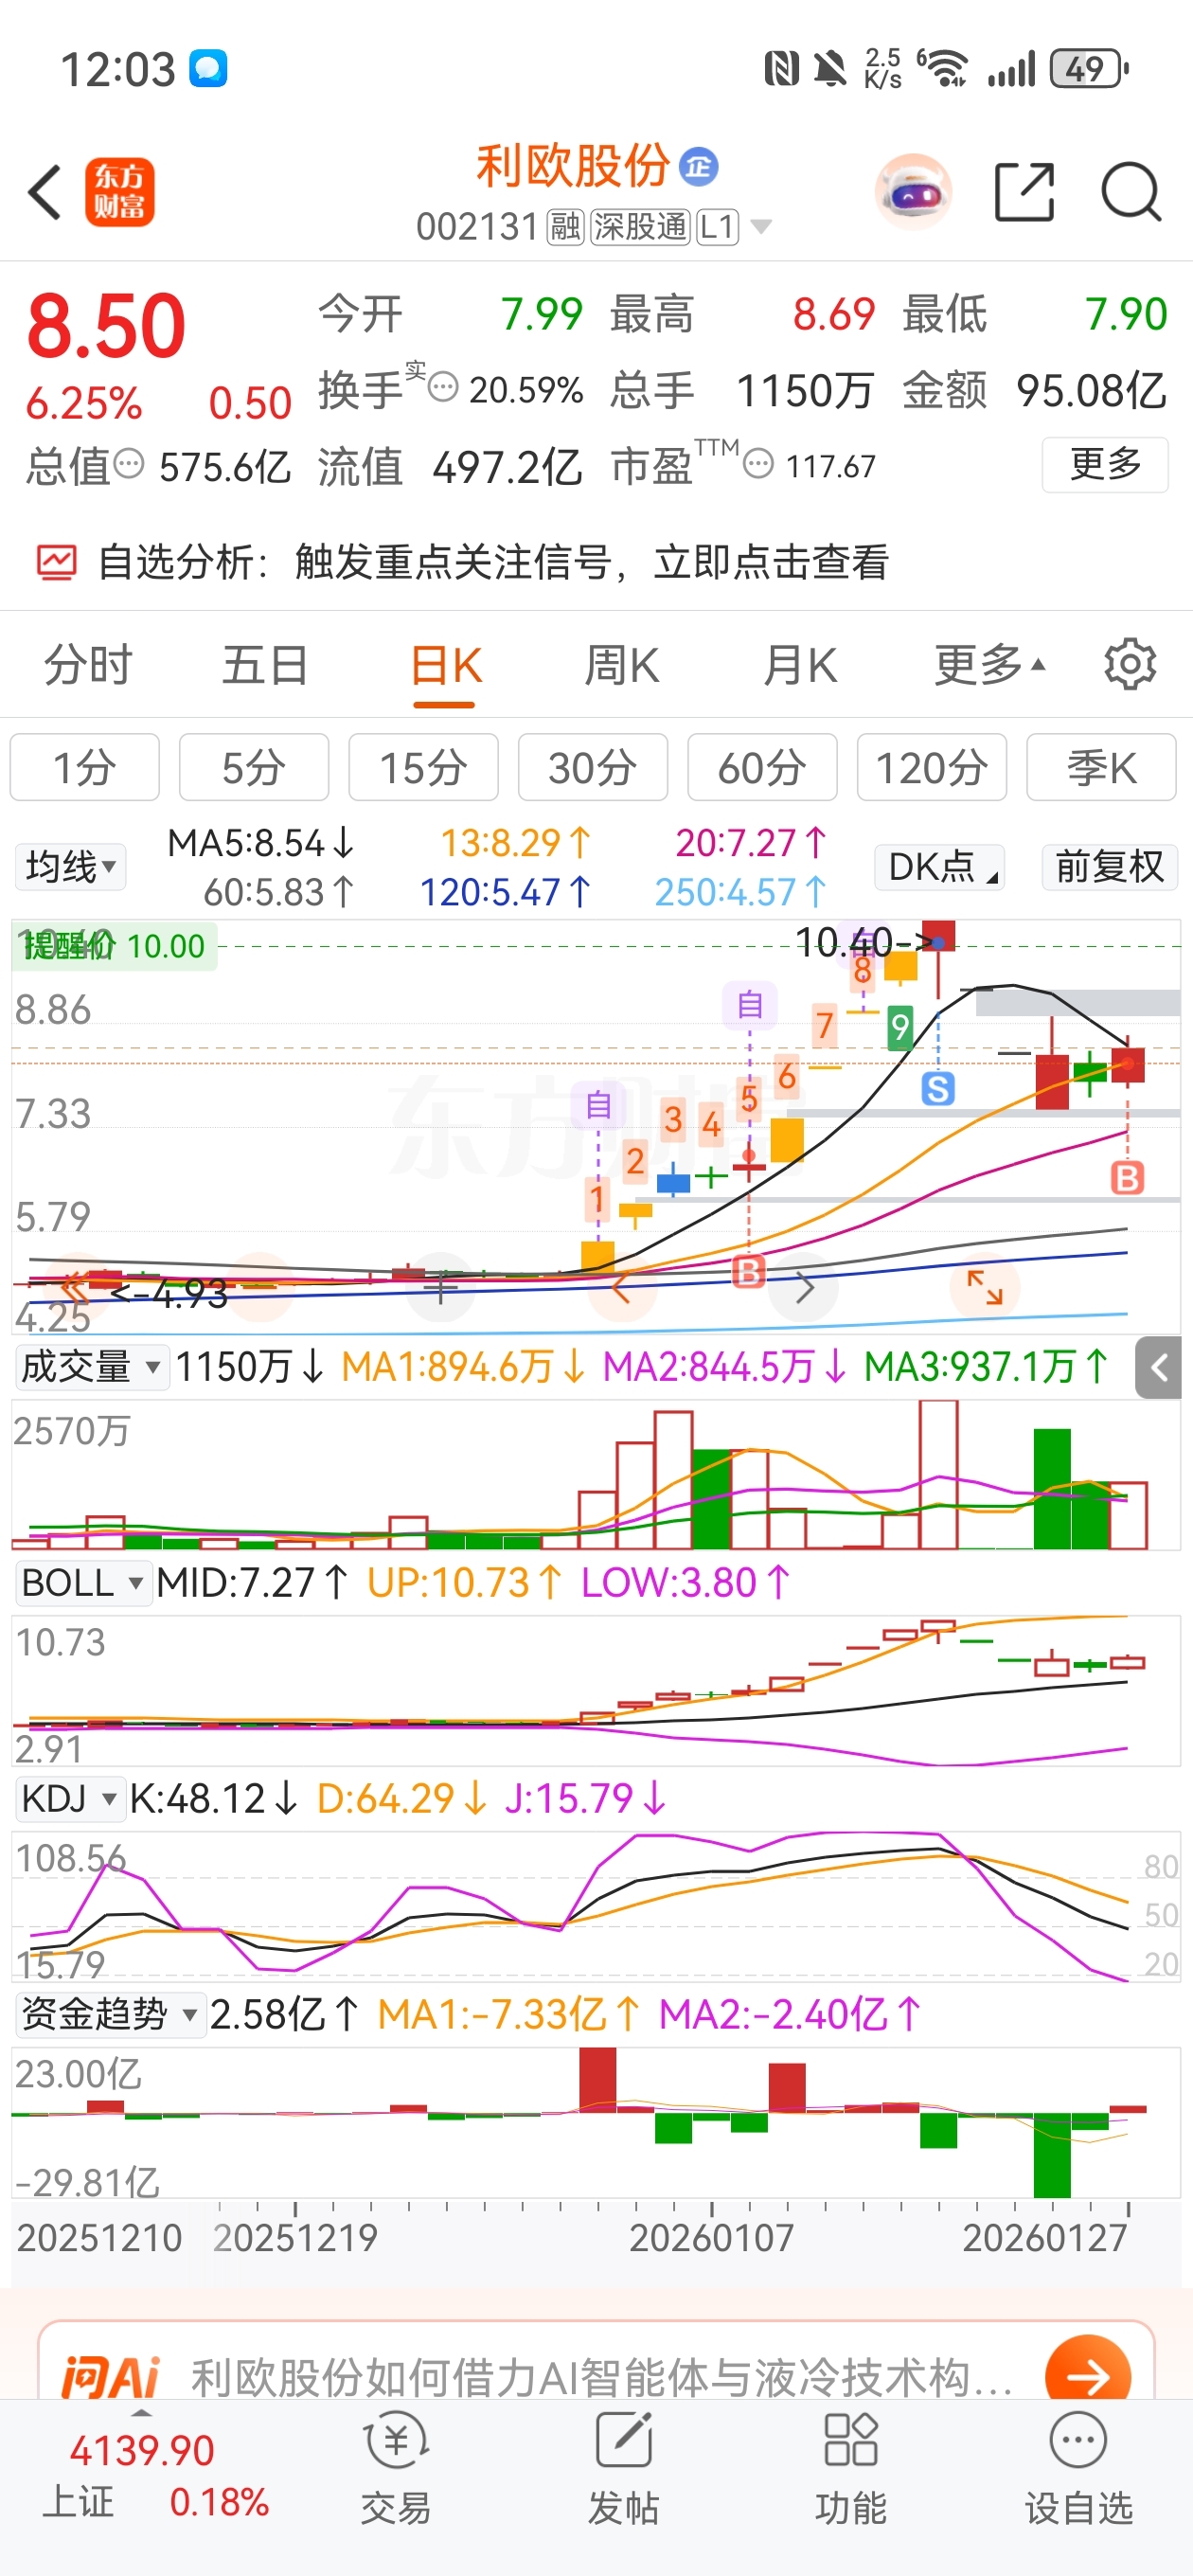Tap the L1 quote level badge

point(717,227)
